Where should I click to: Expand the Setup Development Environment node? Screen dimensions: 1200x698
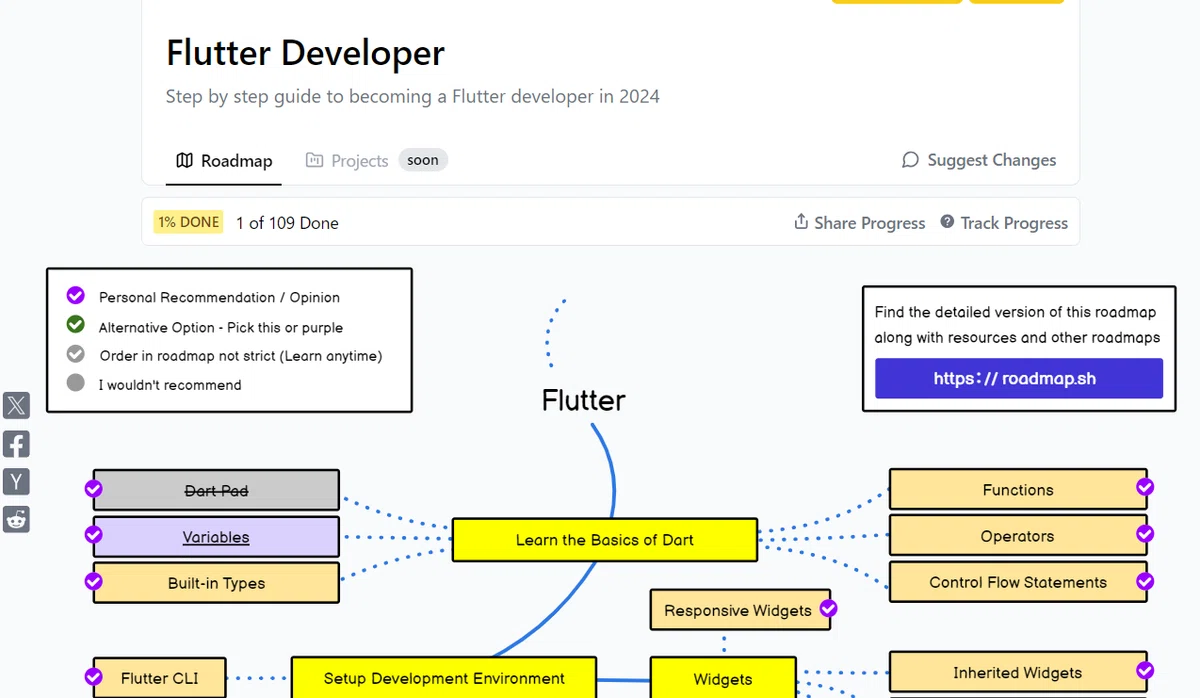tap(444, 677)
